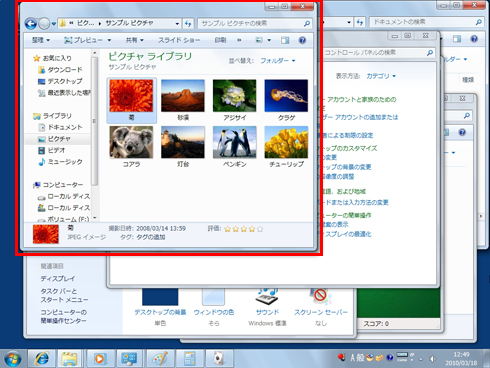Open help with the blue question mark icon
Image resolution: width=490 pixels, height=368 pixels.
[302, 40]
